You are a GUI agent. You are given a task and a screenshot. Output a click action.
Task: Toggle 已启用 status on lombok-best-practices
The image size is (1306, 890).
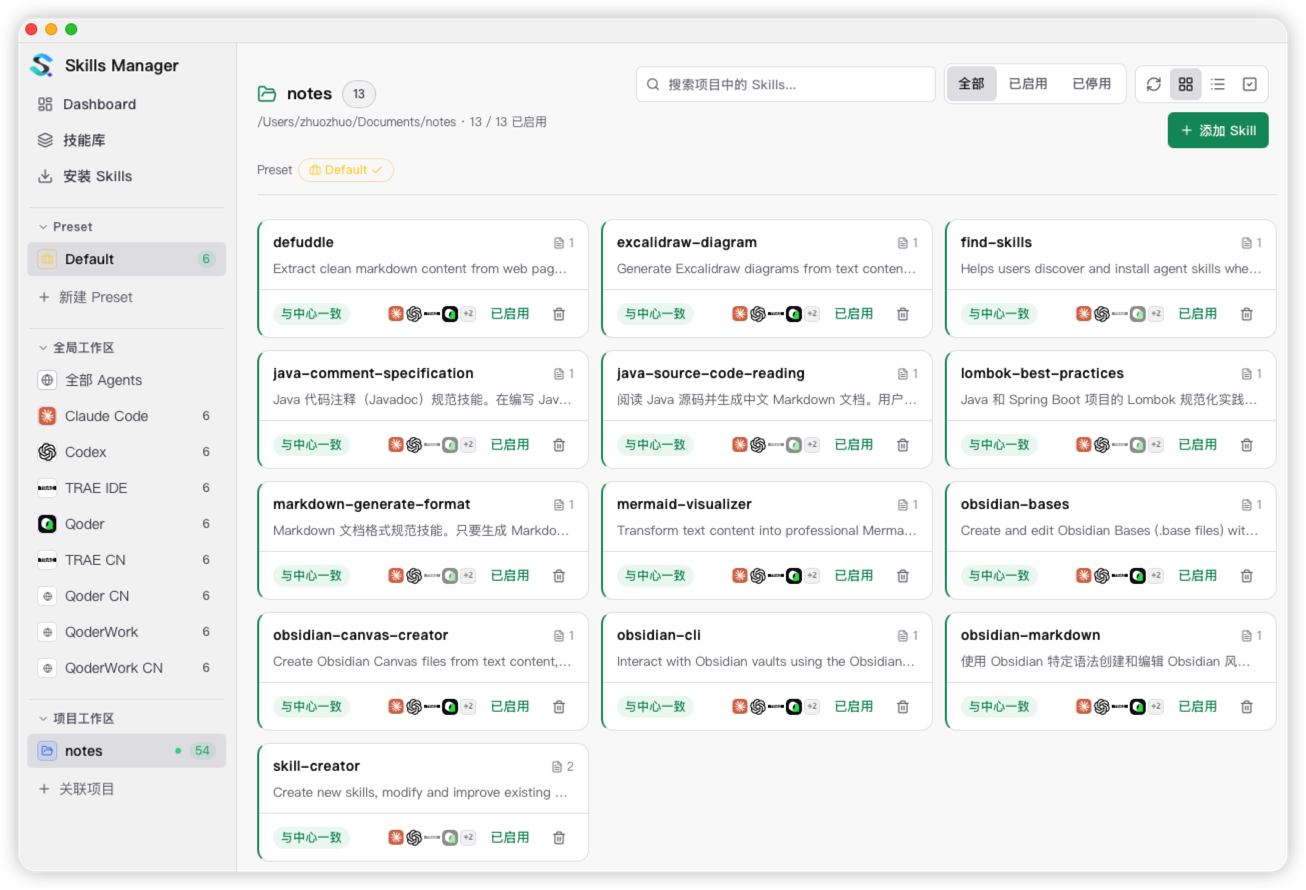click(x=1198, y=444)
